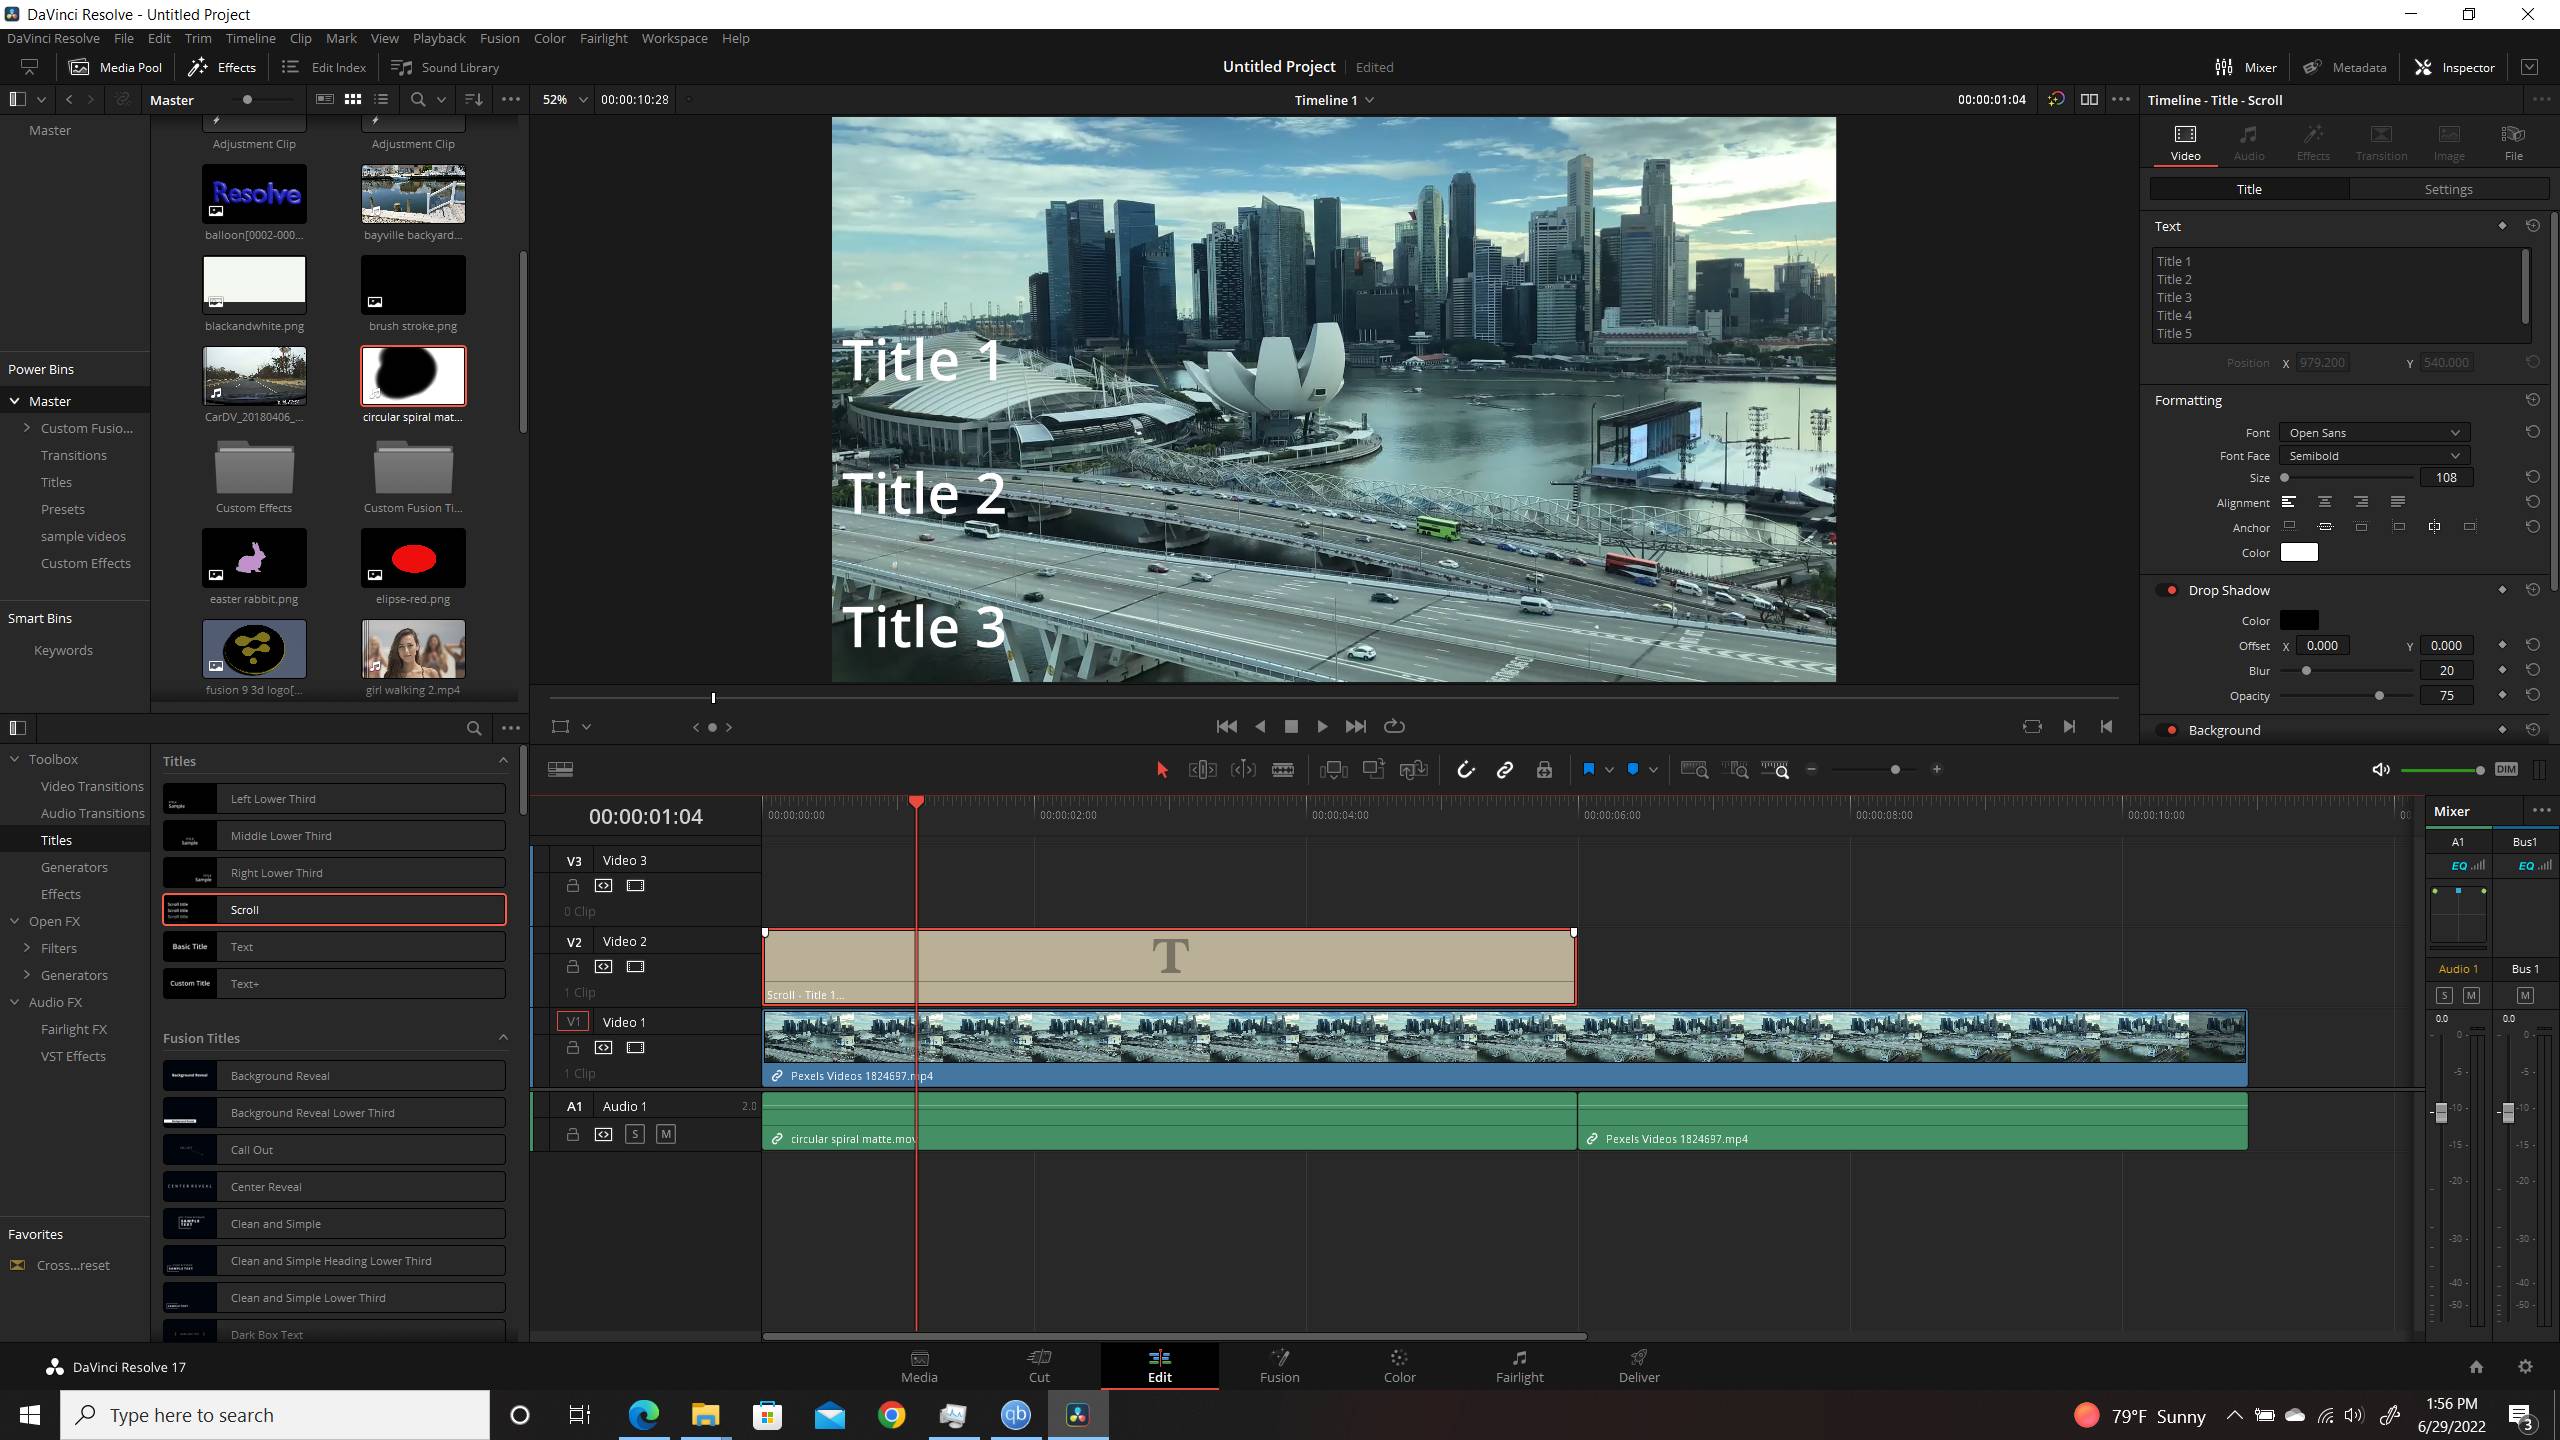Open Metadata panel button
This screenshot has width=2560, height=1440.
point(2345,67)
